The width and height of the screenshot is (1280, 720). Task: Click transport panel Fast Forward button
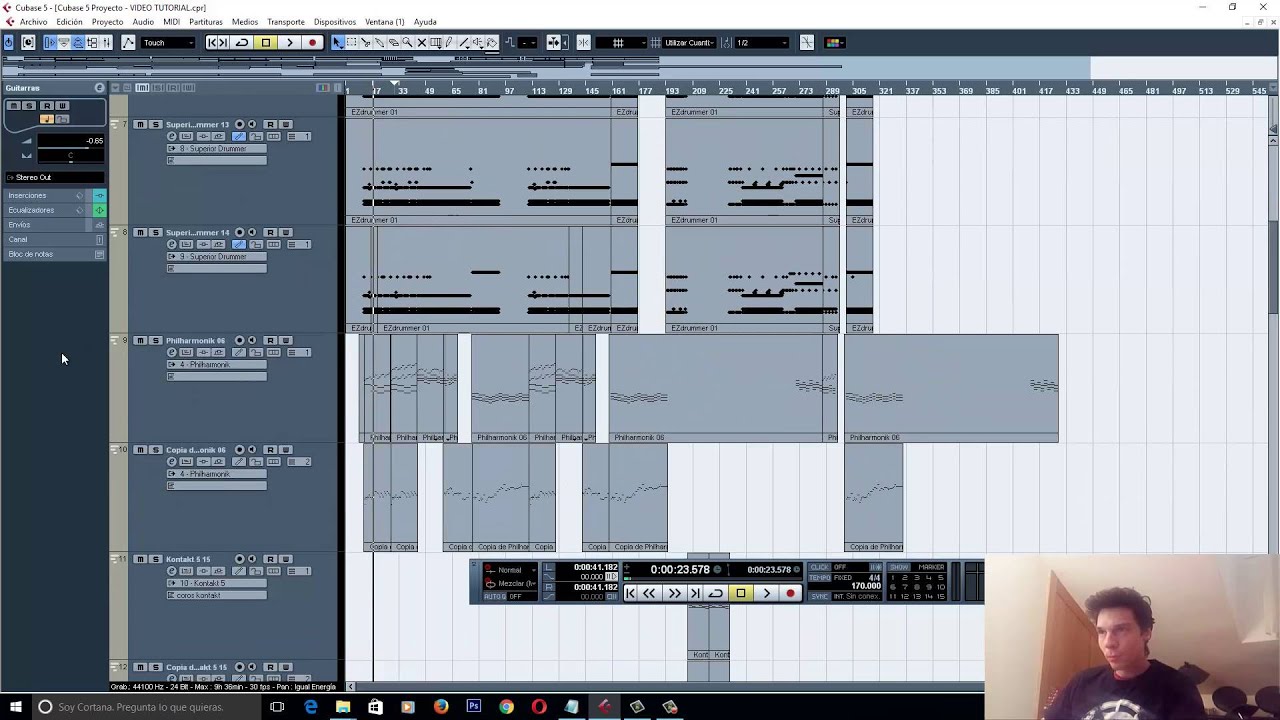point(674,593)
